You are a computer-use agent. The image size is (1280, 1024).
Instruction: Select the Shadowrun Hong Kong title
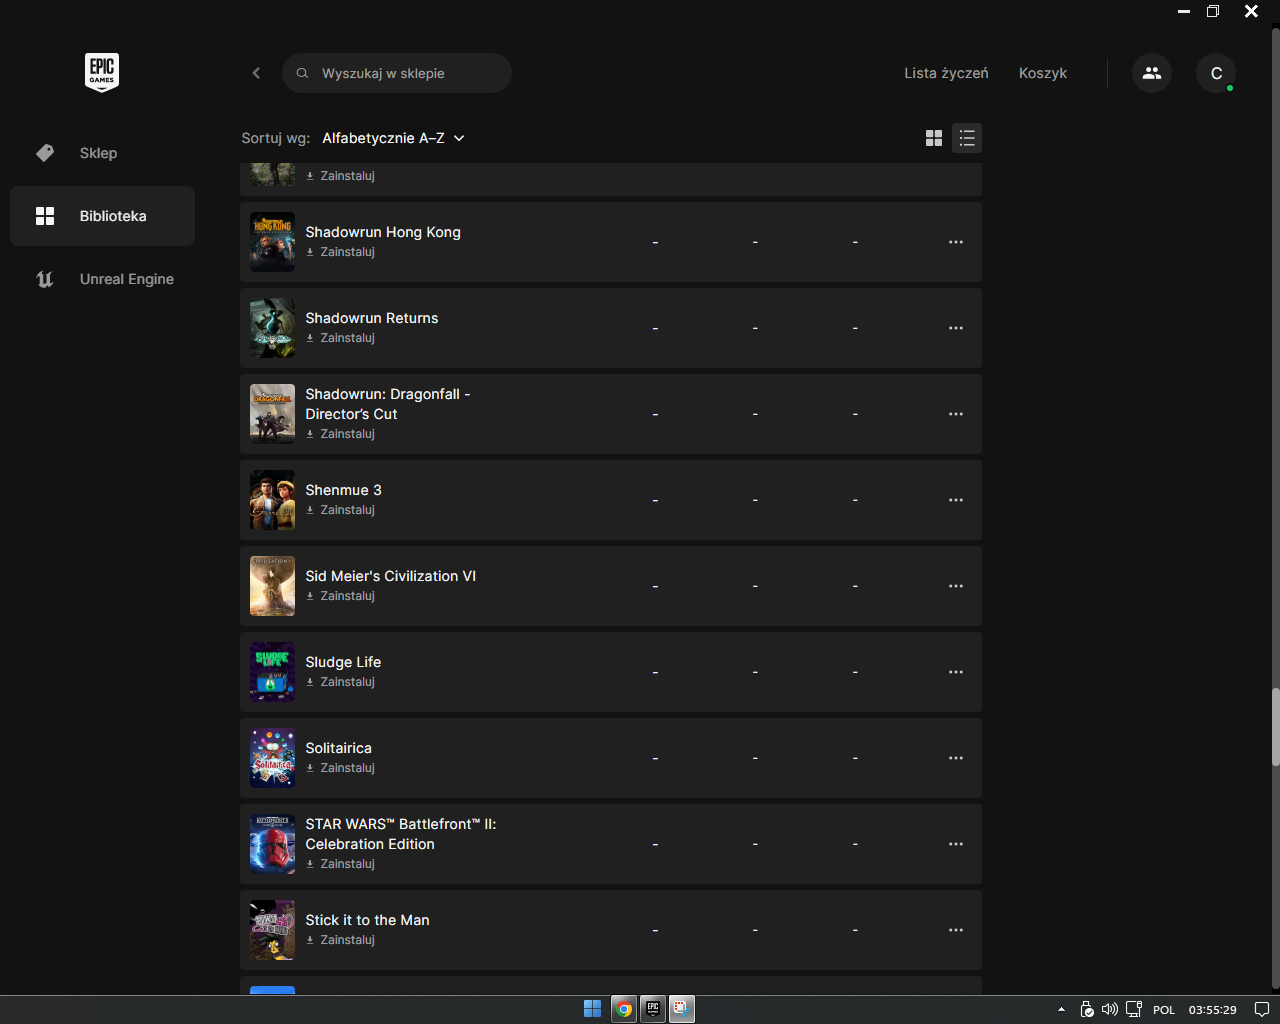[383, 232]
